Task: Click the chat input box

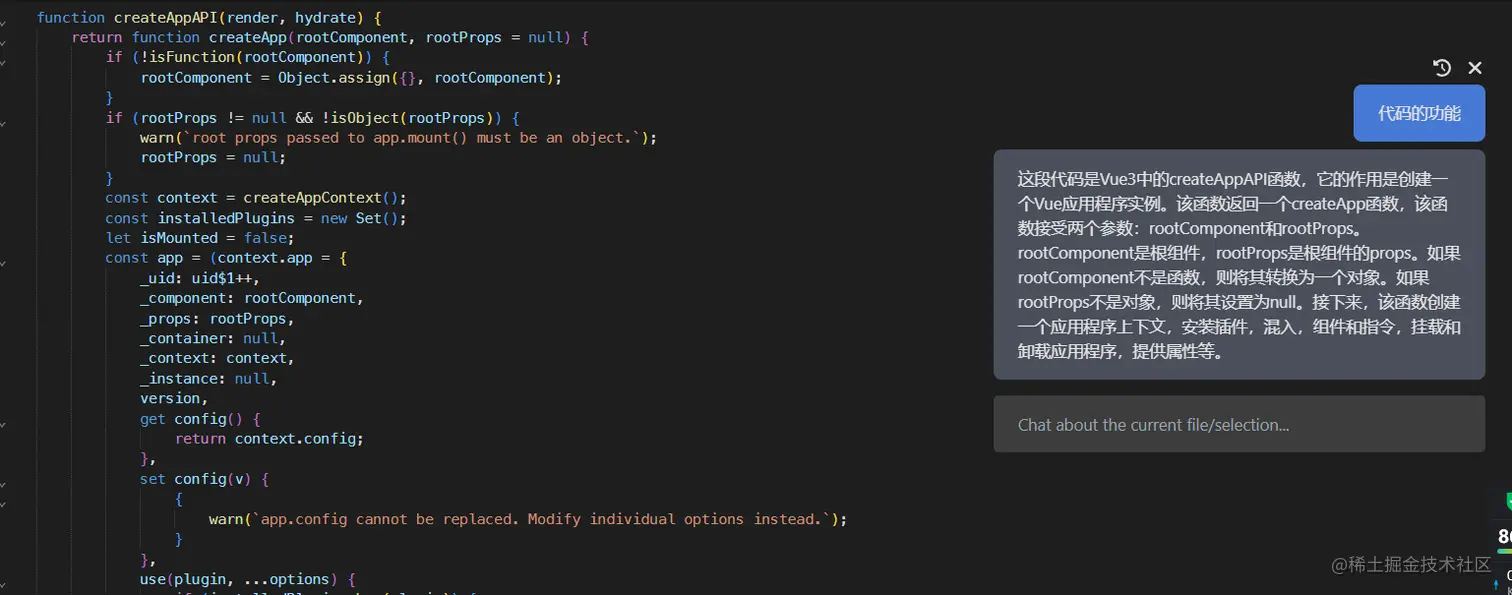Action: tap(1239, 424)
